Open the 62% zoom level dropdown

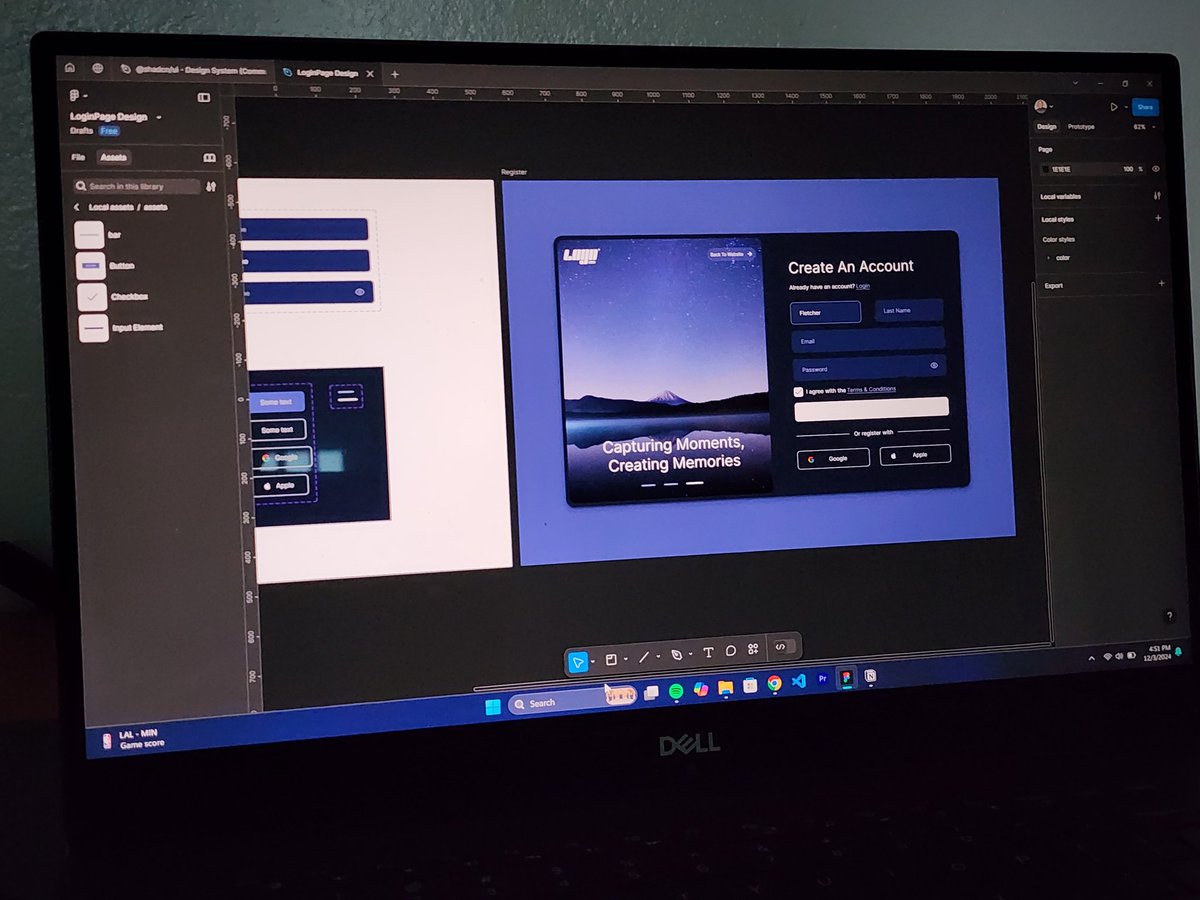click(x=1145, y=127)
